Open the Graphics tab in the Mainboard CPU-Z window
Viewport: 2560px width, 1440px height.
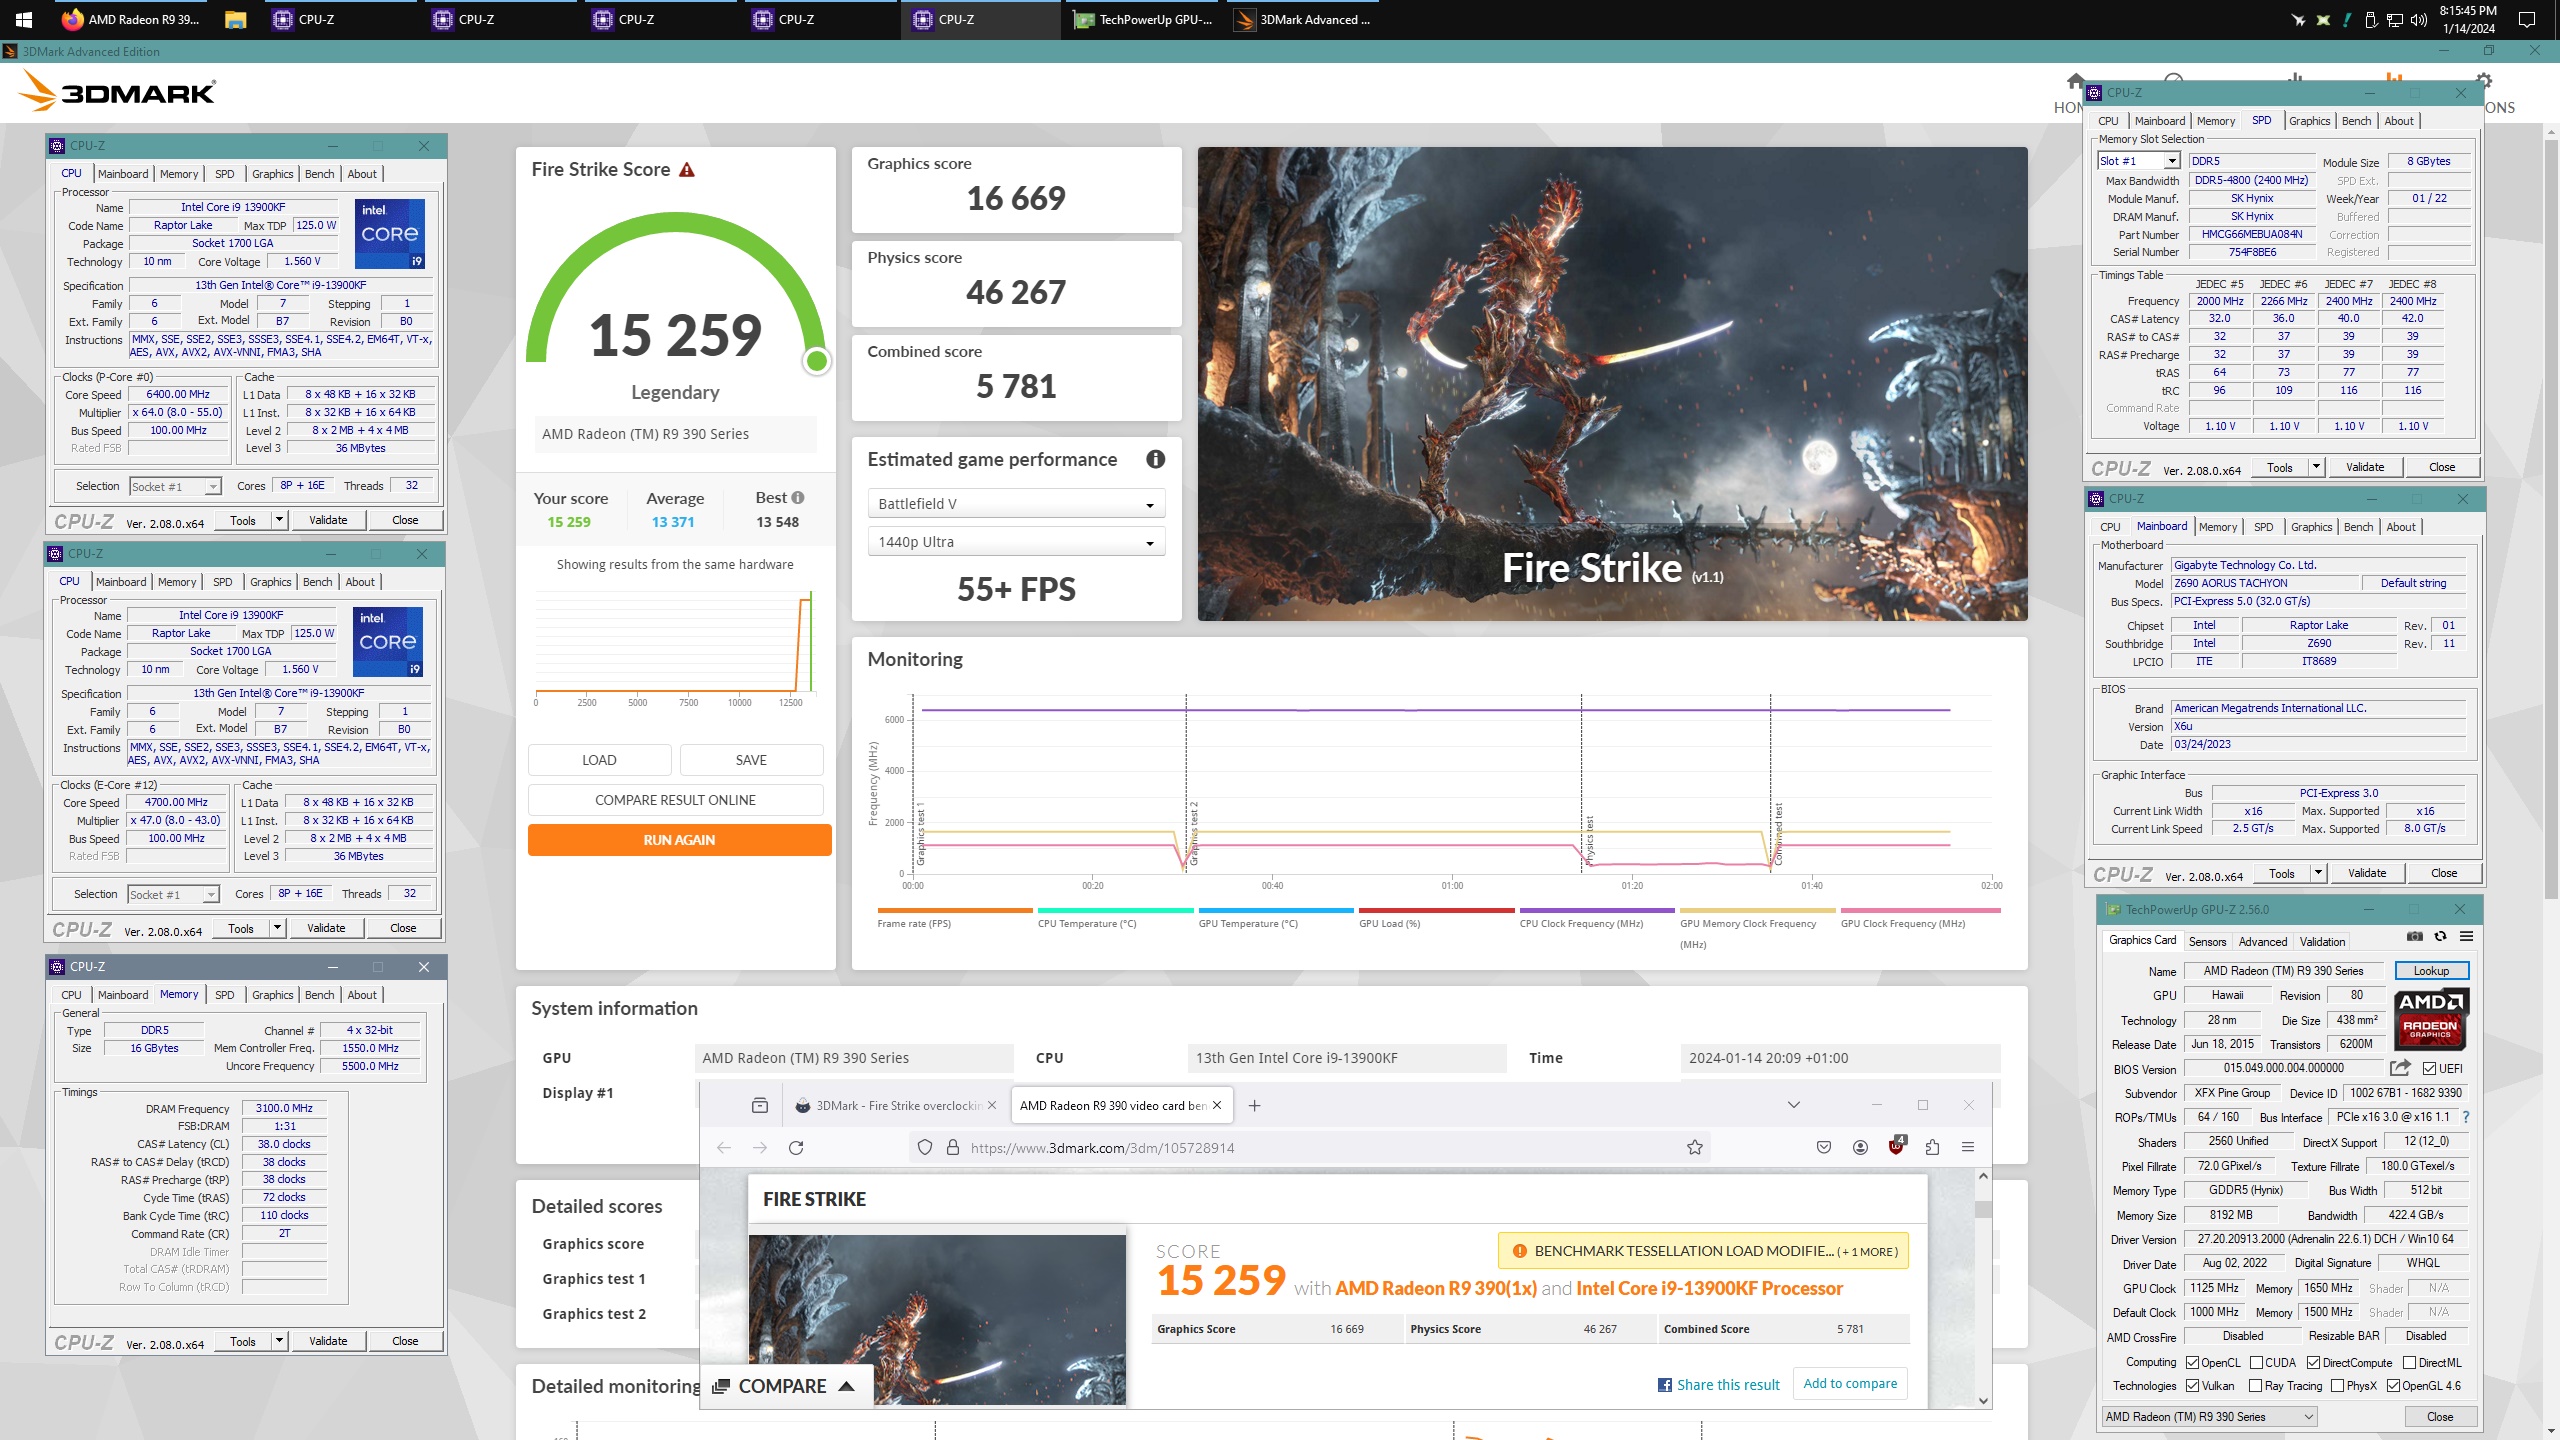[x=2311, y=527]
